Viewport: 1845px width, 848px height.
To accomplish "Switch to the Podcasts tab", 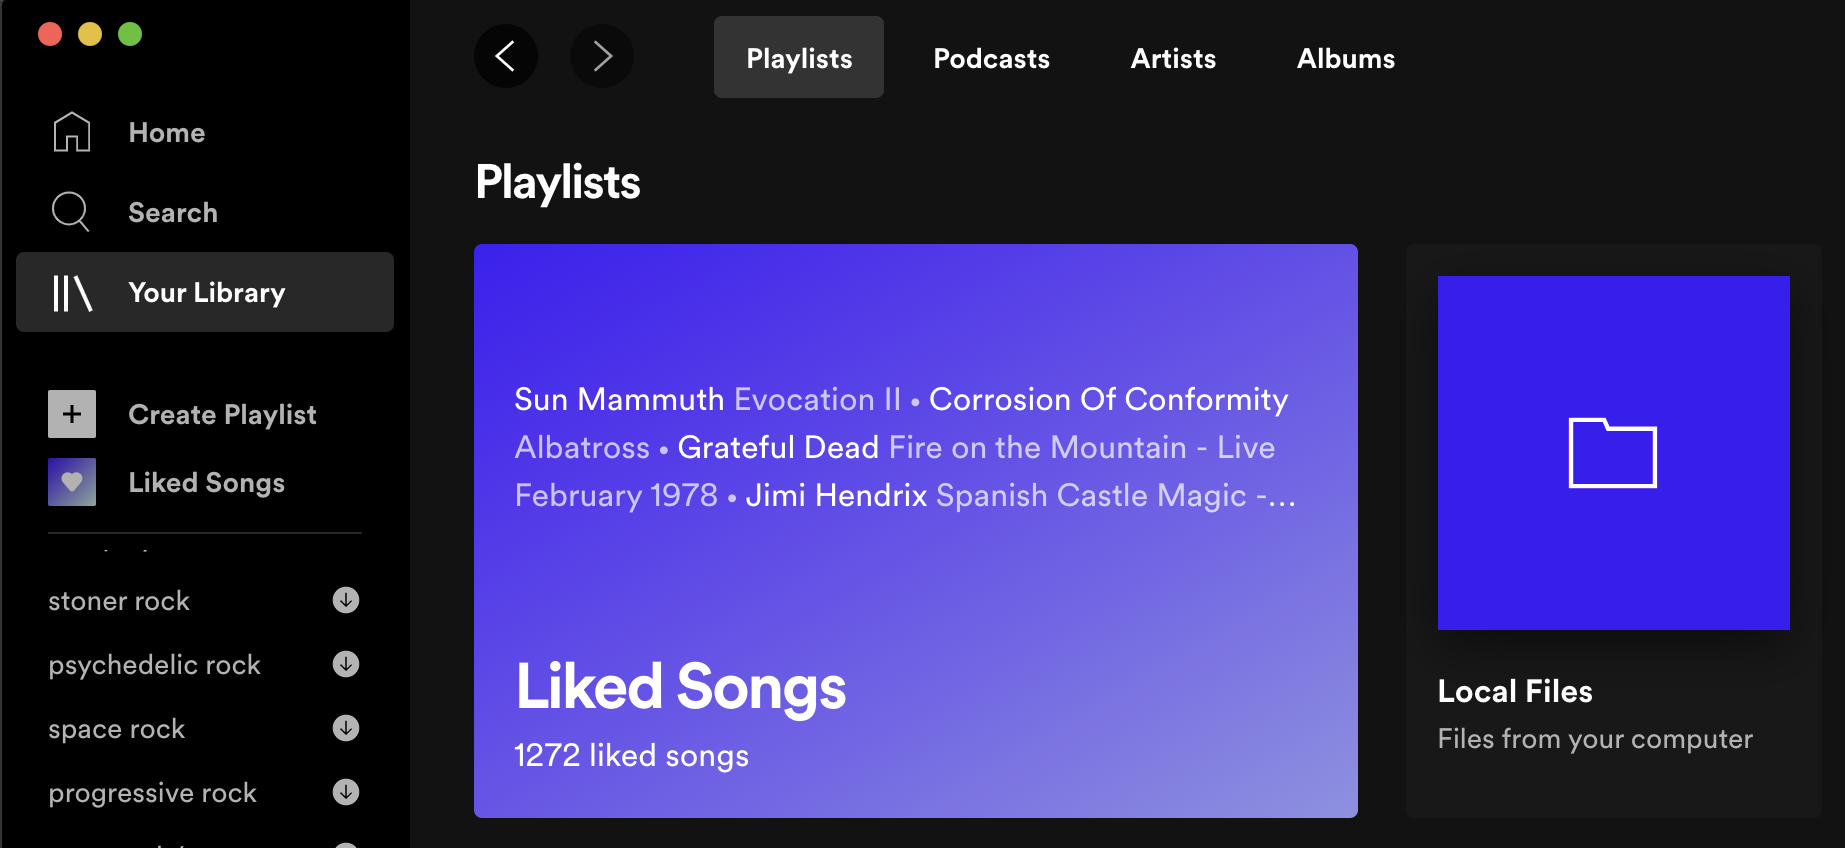I will pyautogui.click(x=991, y=58).
